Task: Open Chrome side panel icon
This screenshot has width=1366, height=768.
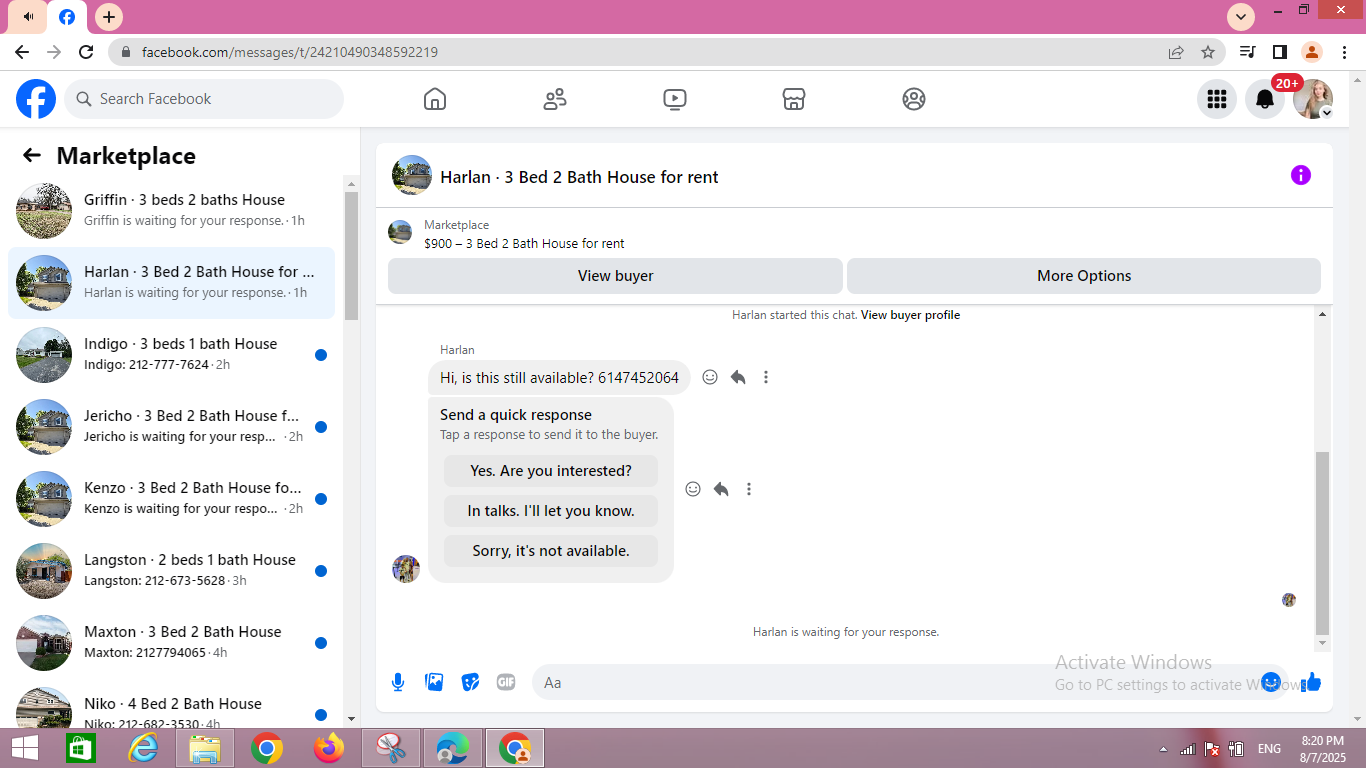Action: 1279,52
